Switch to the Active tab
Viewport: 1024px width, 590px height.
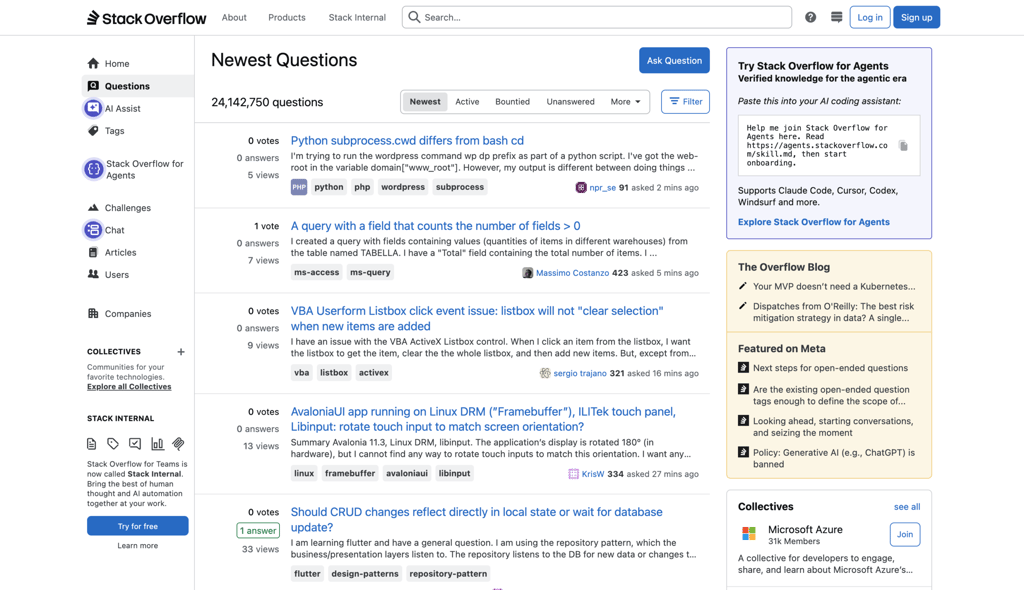[x=467, y=102]
